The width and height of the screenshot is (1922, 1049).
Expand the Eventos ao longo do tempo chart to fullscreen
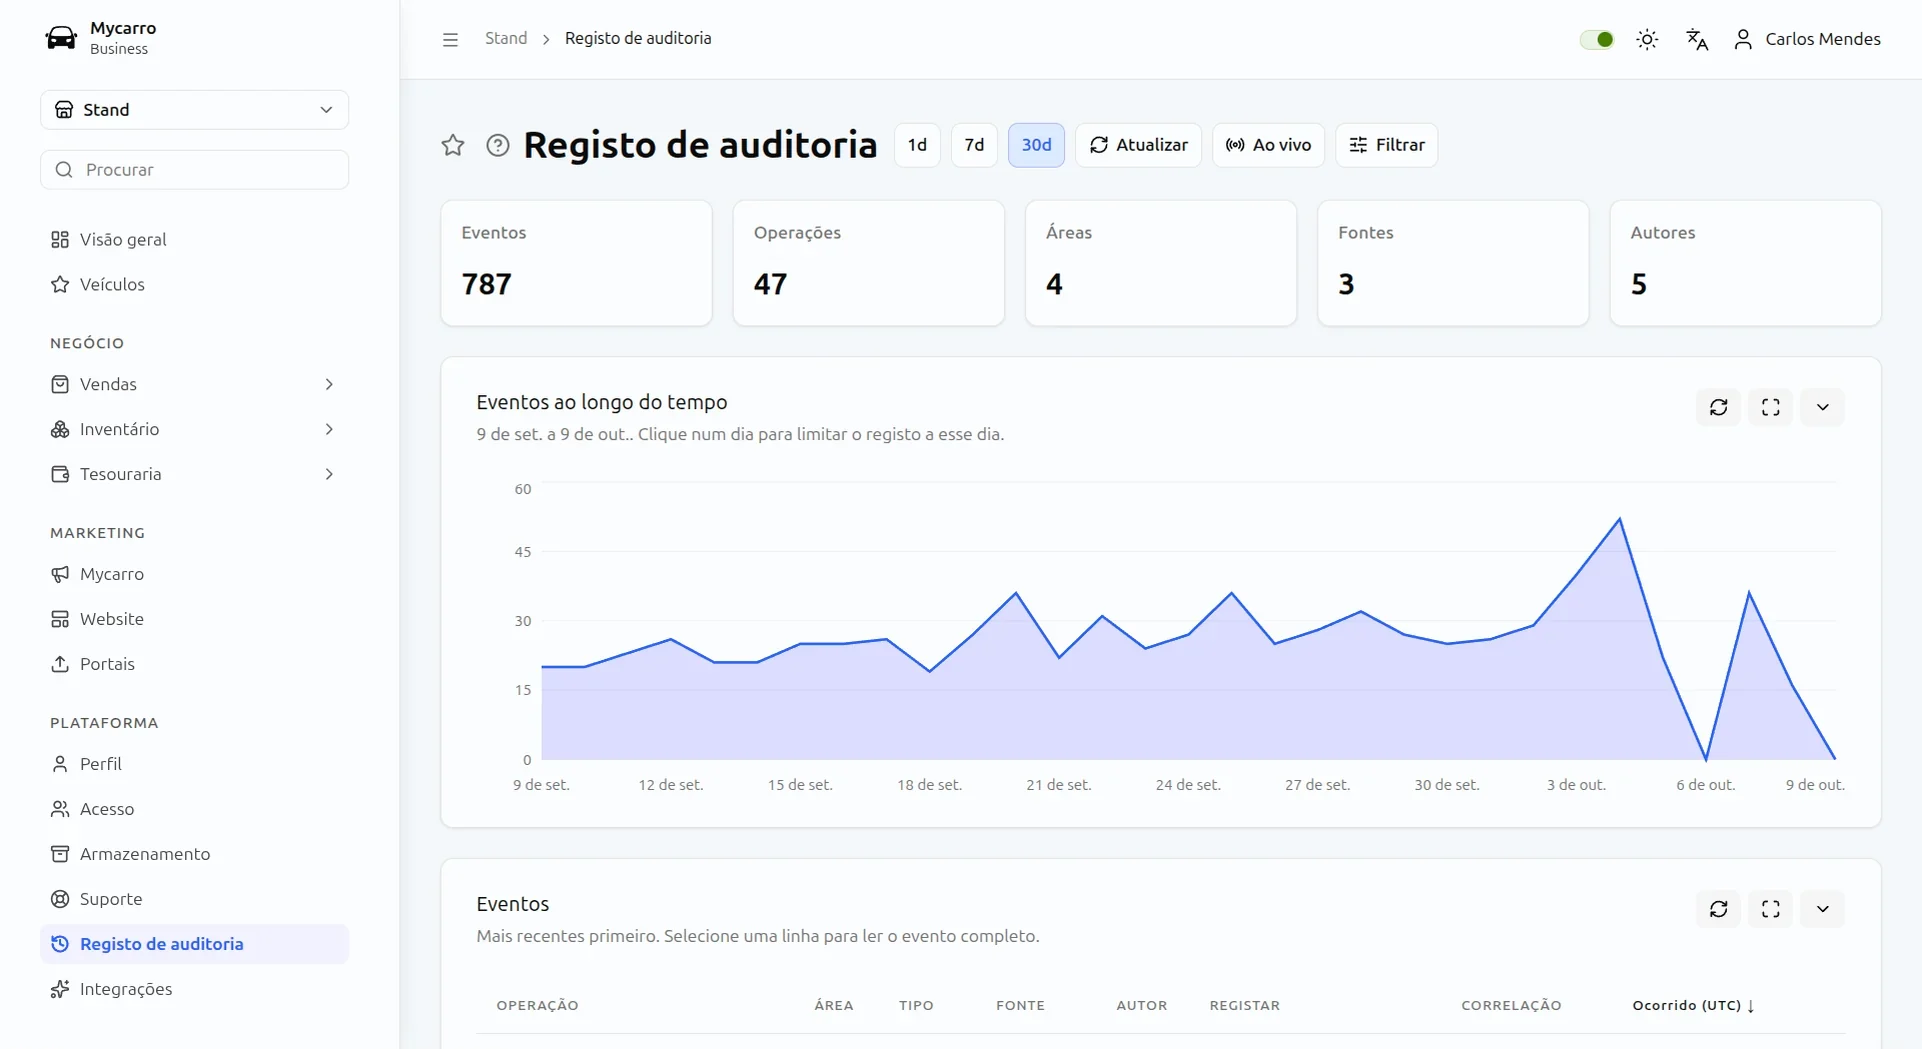tap(1771, 407)
